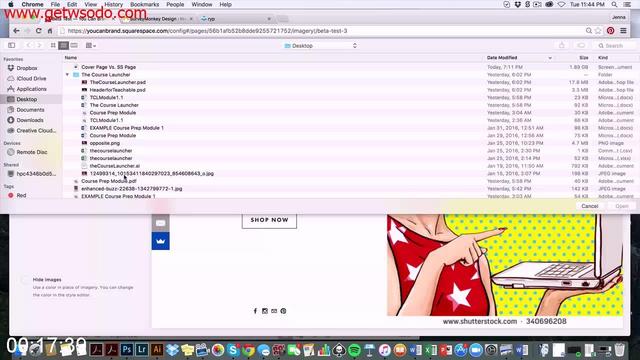The width and height of the screenshot is (640, 360).
Task: Open the History menu
Action: [113, 4]
